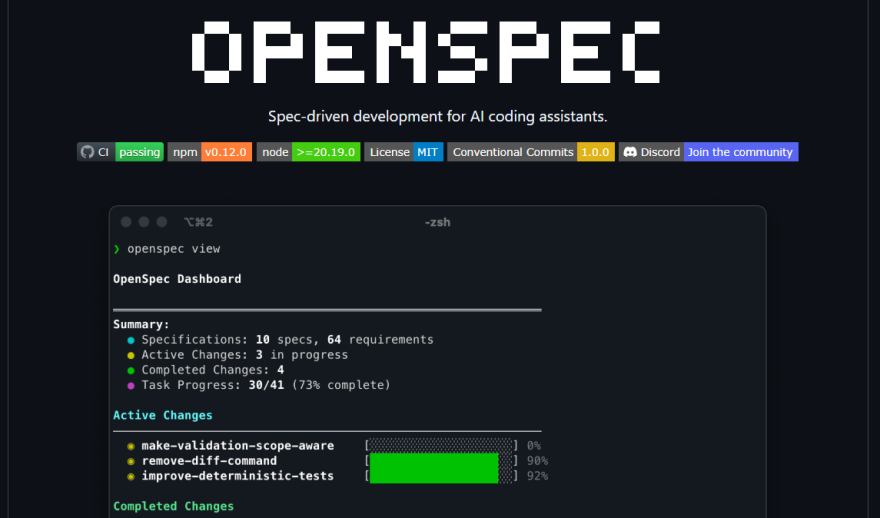Open the License MIT badge

point(404,152)
